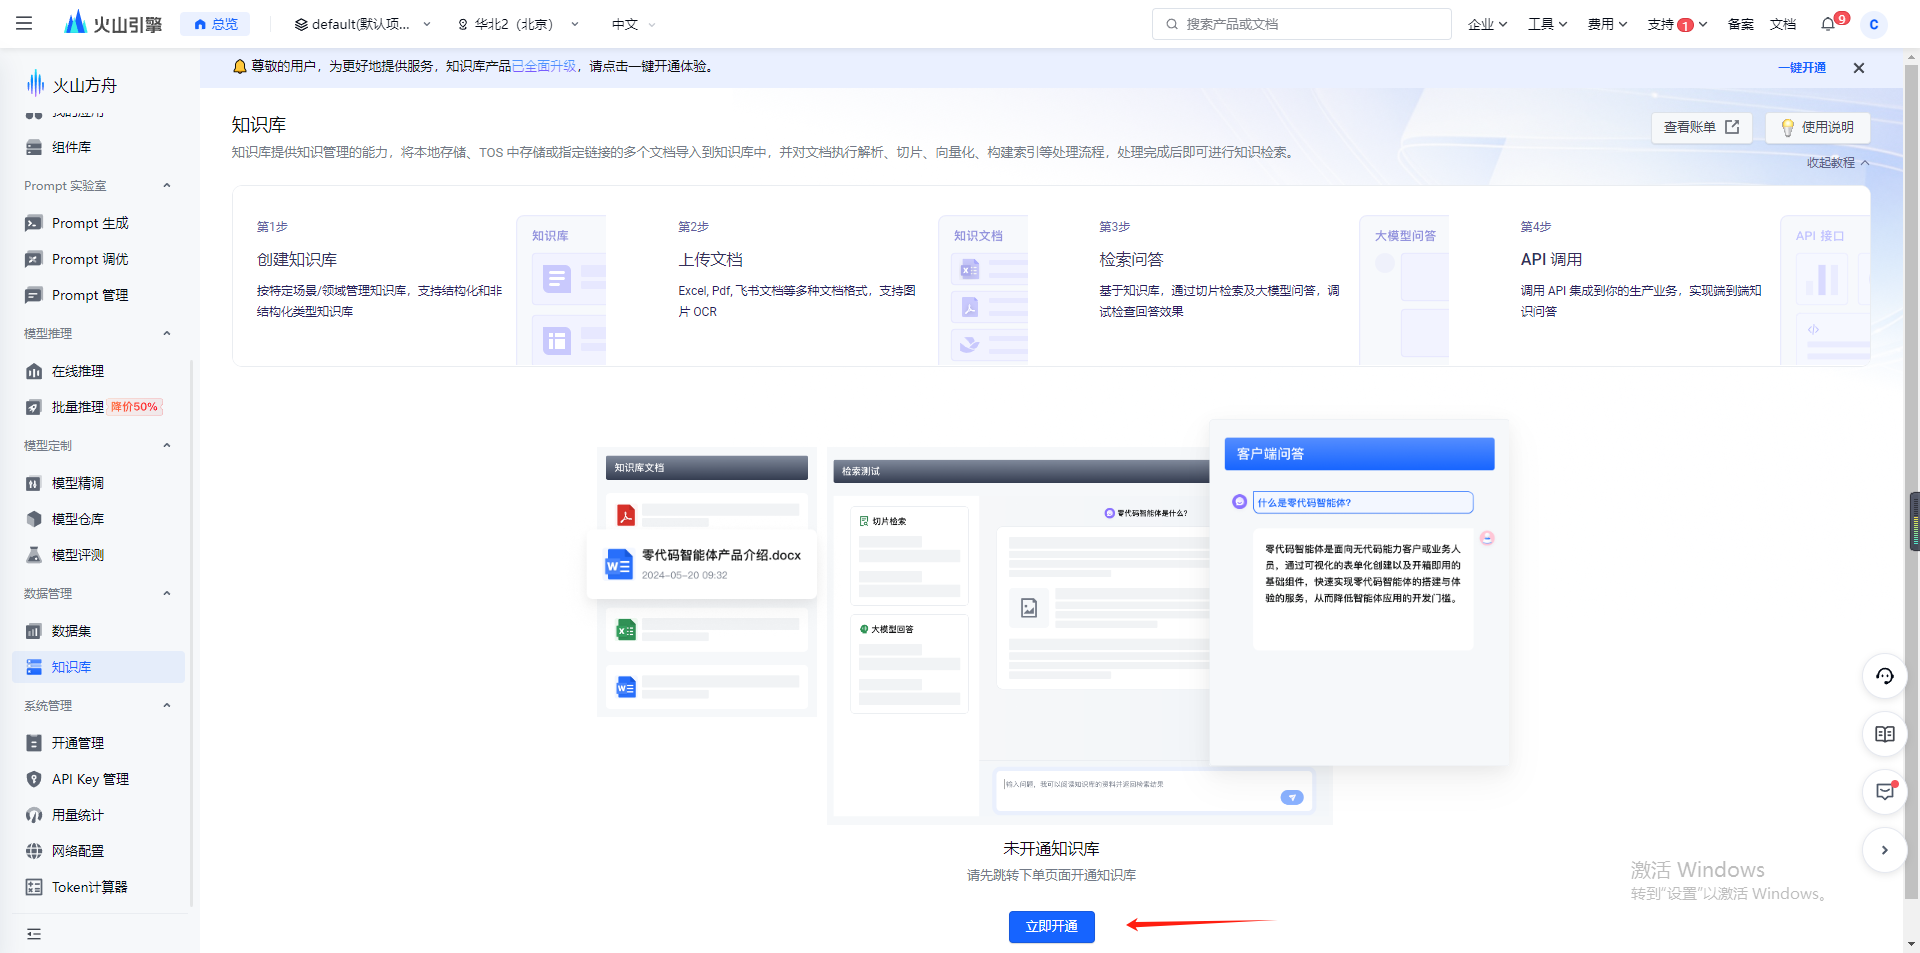This screenshot has height=953, width=1920.
Task: Open the 文档 link in top bar
Action: pos(1783,24)
